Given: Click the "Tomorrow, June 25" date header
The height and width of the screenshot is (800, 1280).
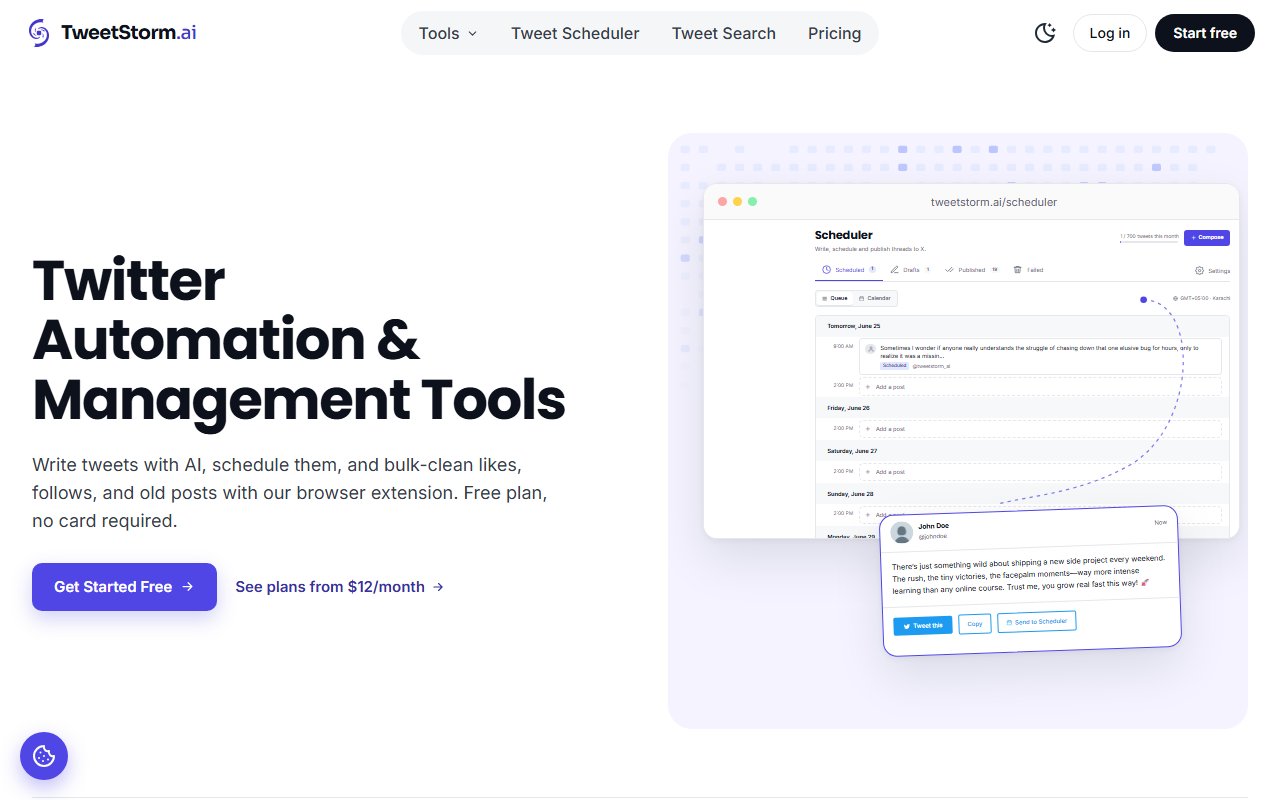Looking at the screenshot, I should tap(855, 326).
